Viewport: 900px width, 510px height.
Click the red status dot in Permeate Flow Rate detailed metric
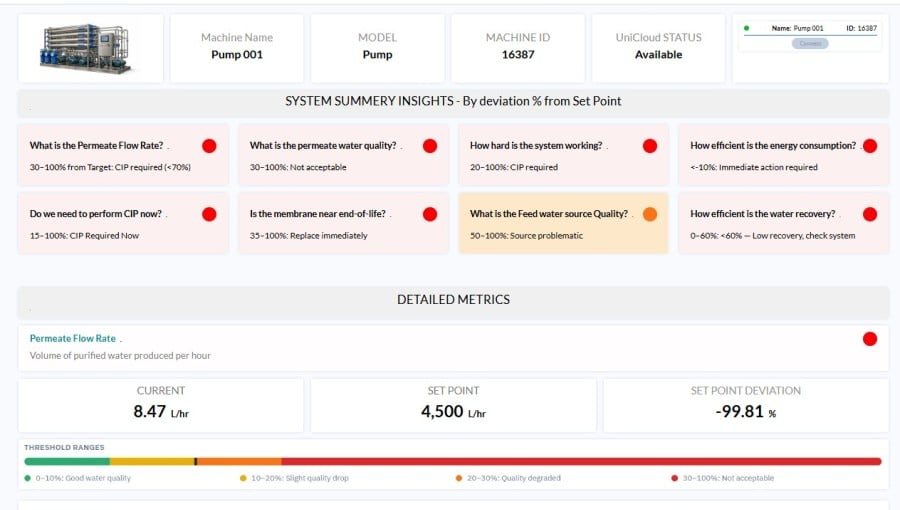(x=870, y=339)
